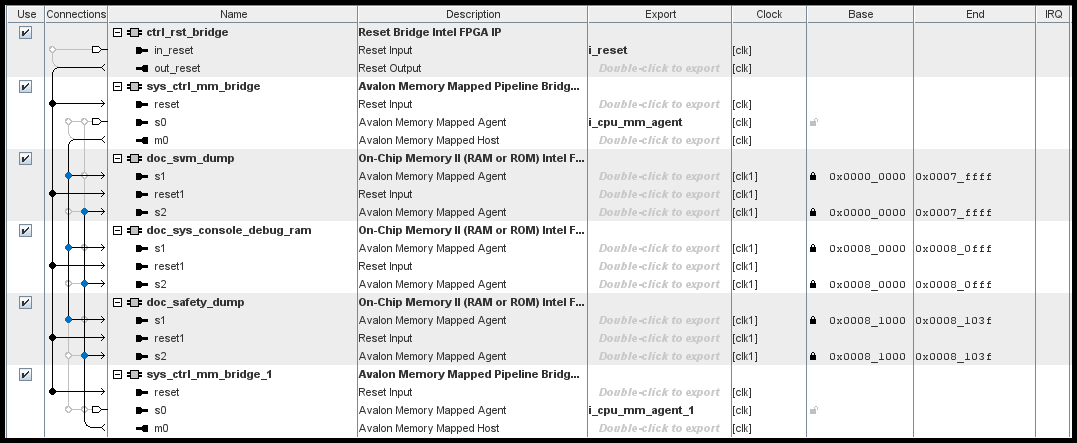The width and height of the screenshot is (1077, 443).
Task: Collapse the ctrl_rst_bridge component tree
Action: coord(118,32)
